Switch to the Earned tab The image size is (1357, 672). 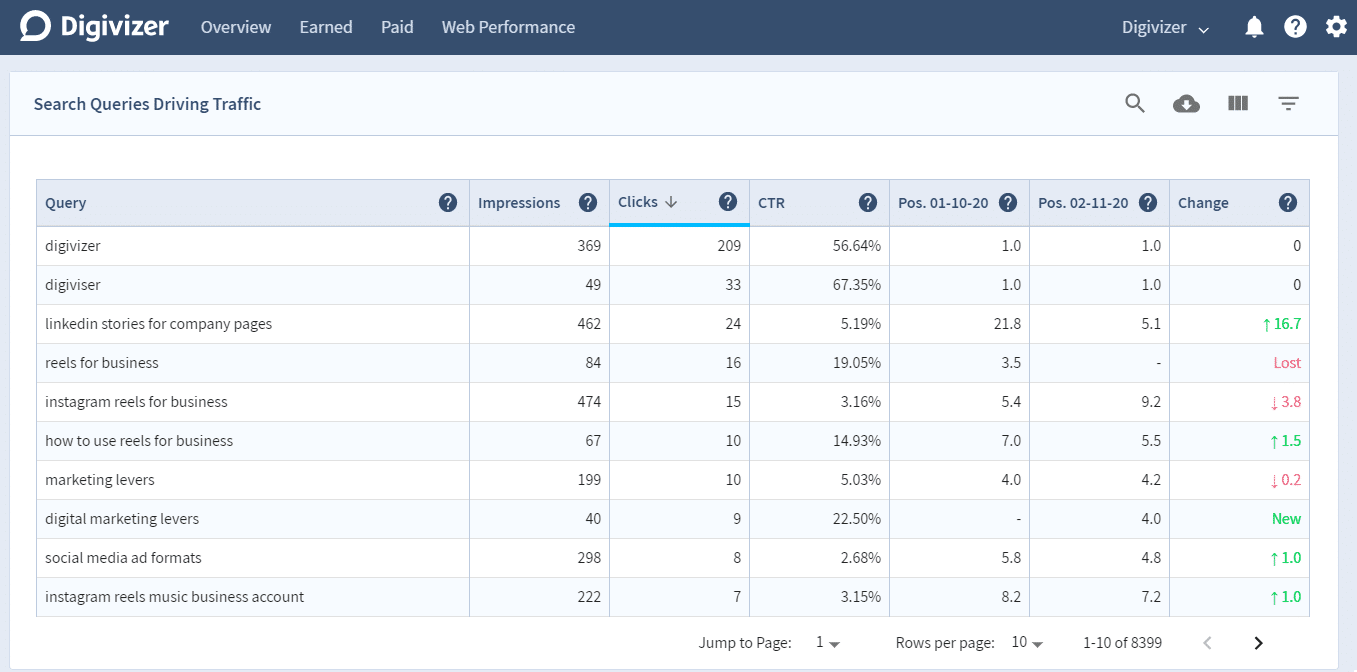point(325,27)
